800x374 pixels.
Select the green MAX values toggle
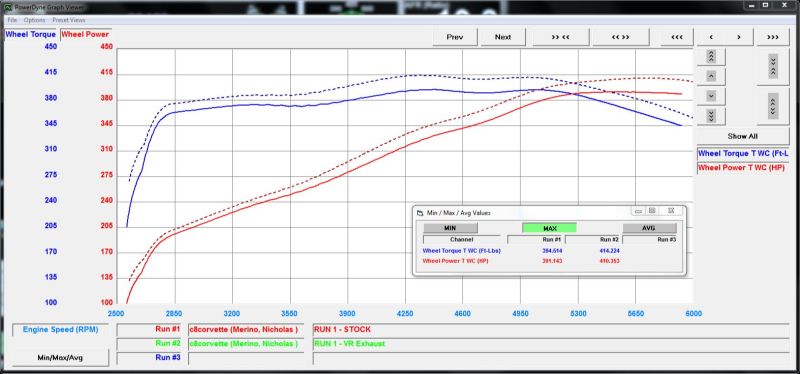549,228
